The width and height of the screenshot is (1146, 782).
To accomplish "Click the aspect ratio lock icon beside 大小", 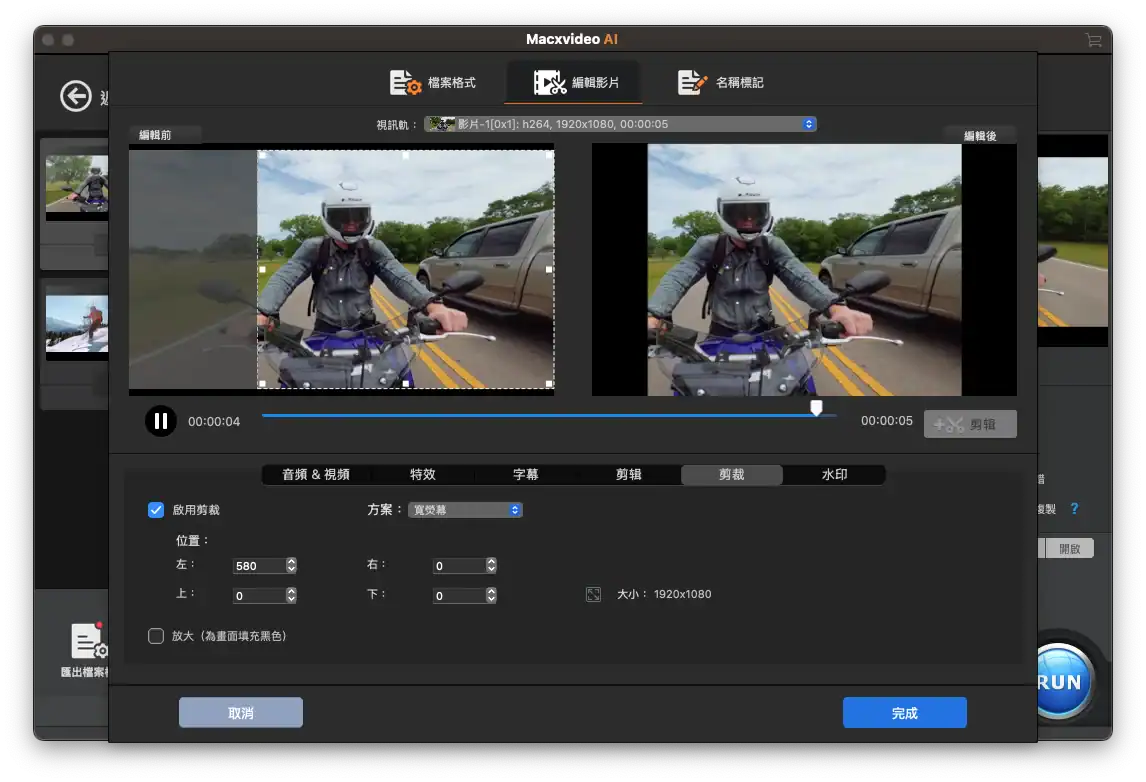I will point(593,594).
